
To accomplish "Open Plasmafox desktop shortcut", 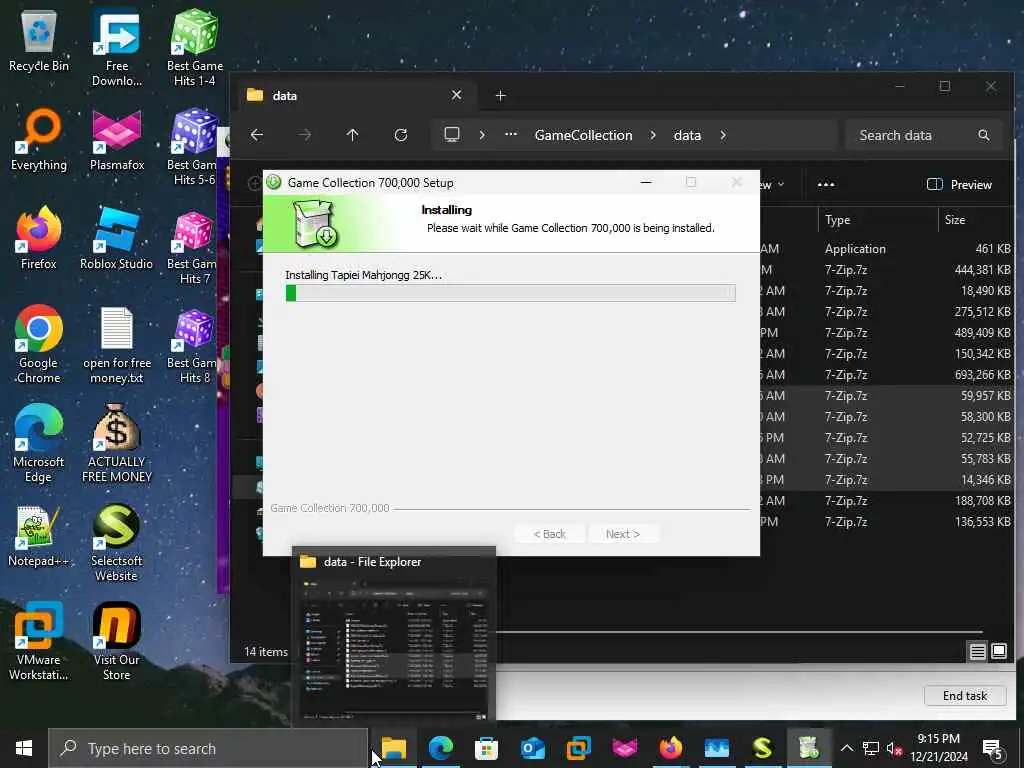I will [117, 140].
